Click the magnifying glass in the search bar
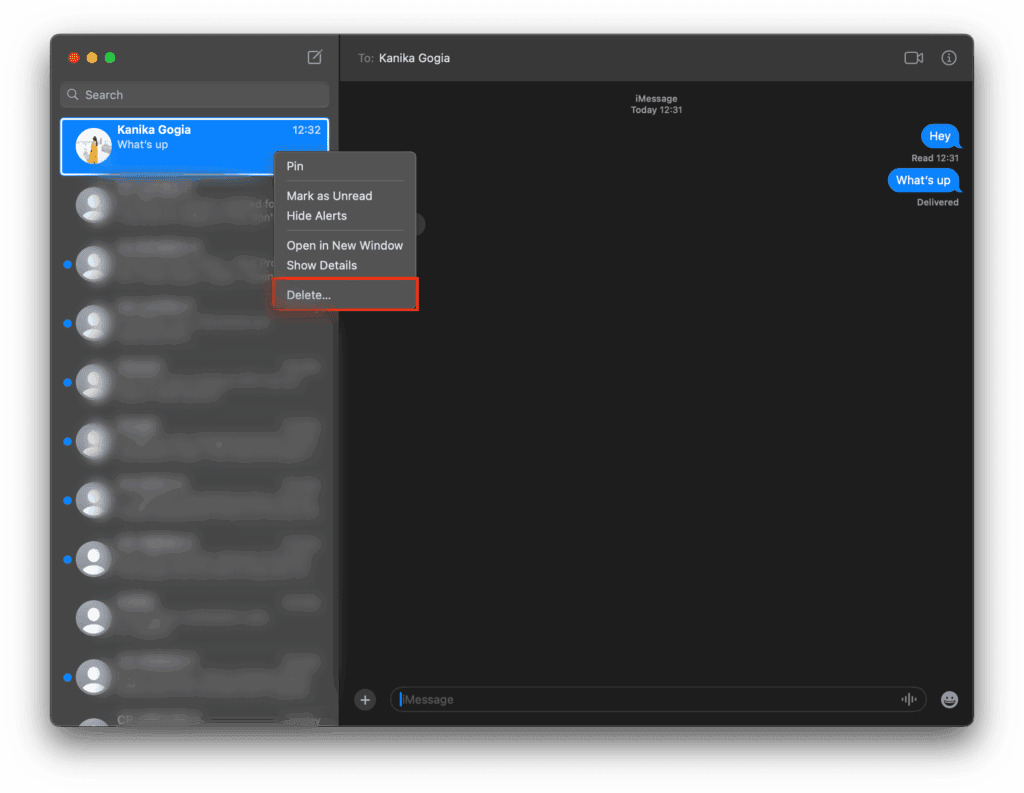Screen dimensions: 1024x793 coord(71,94)
